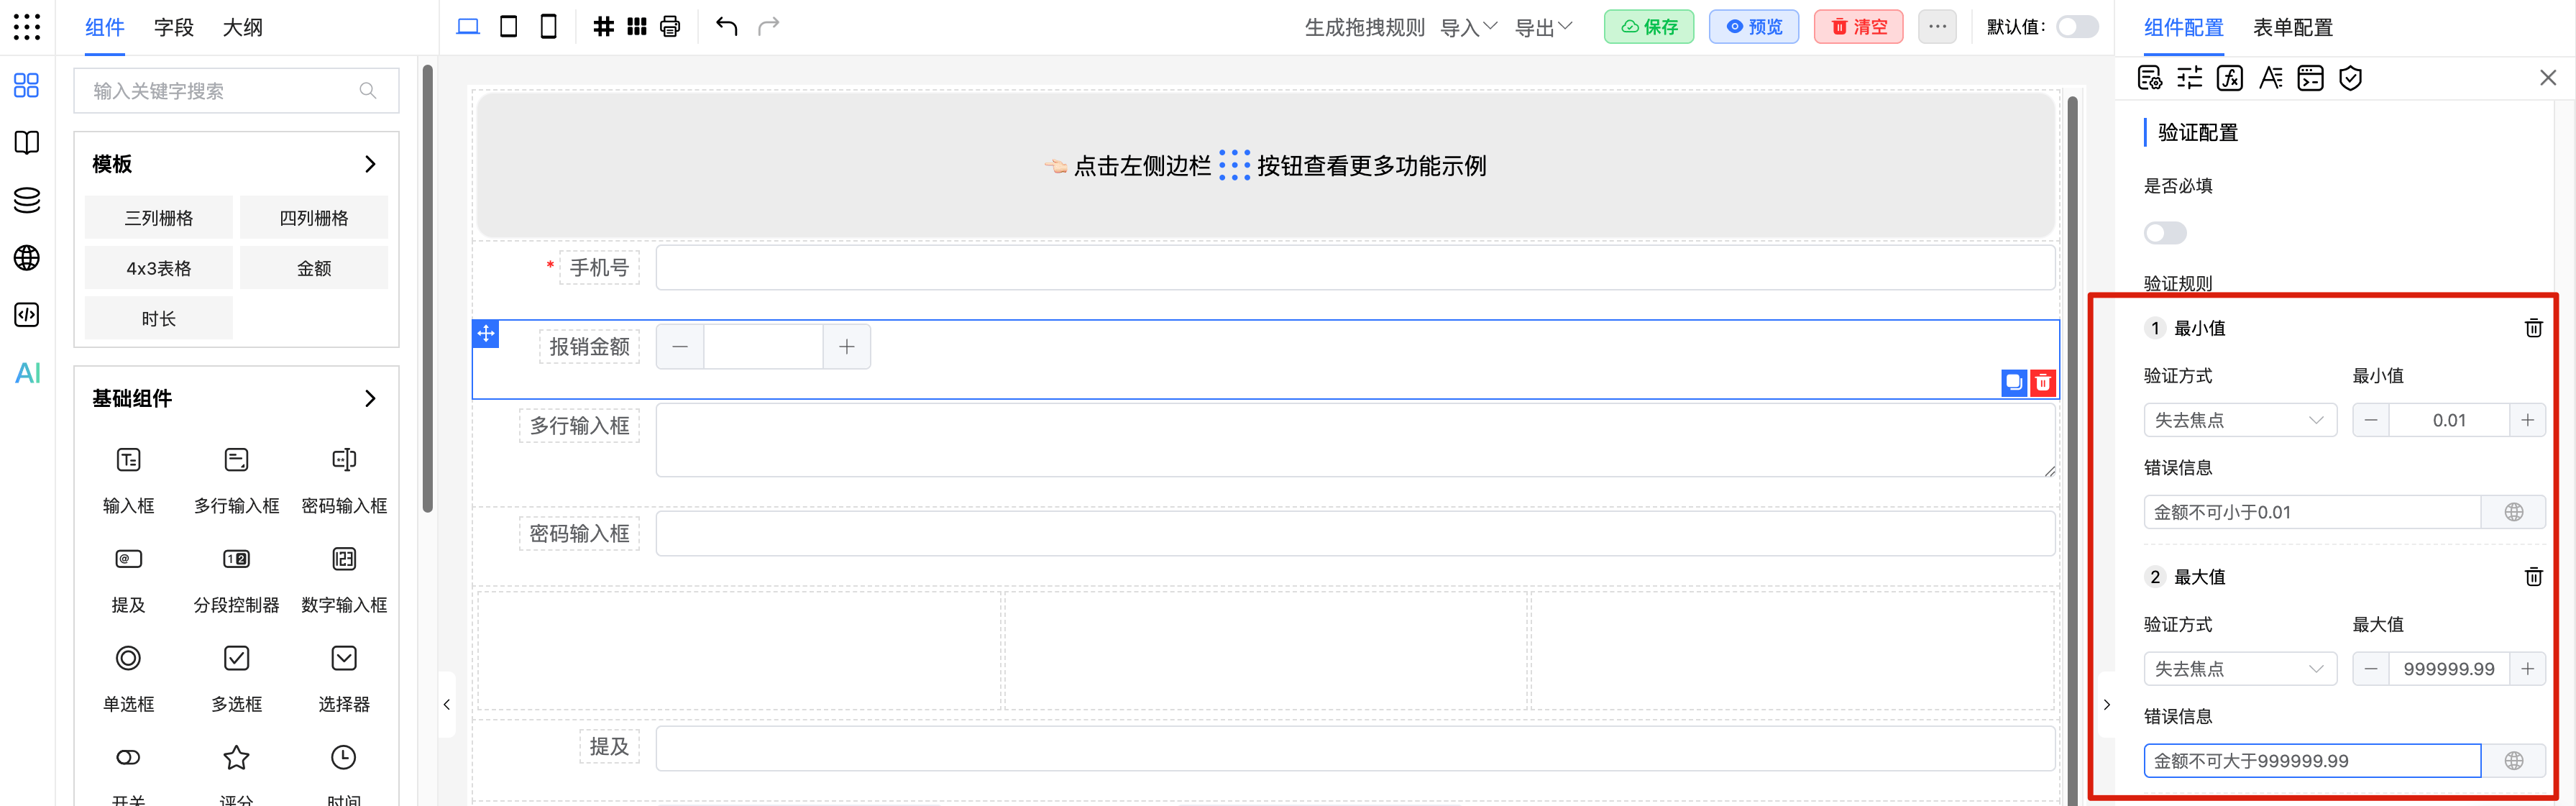The height and width of the screenshot is (806, 2576).
Task: Toggle the 是否必填 switch
Action: (2165, 233)
